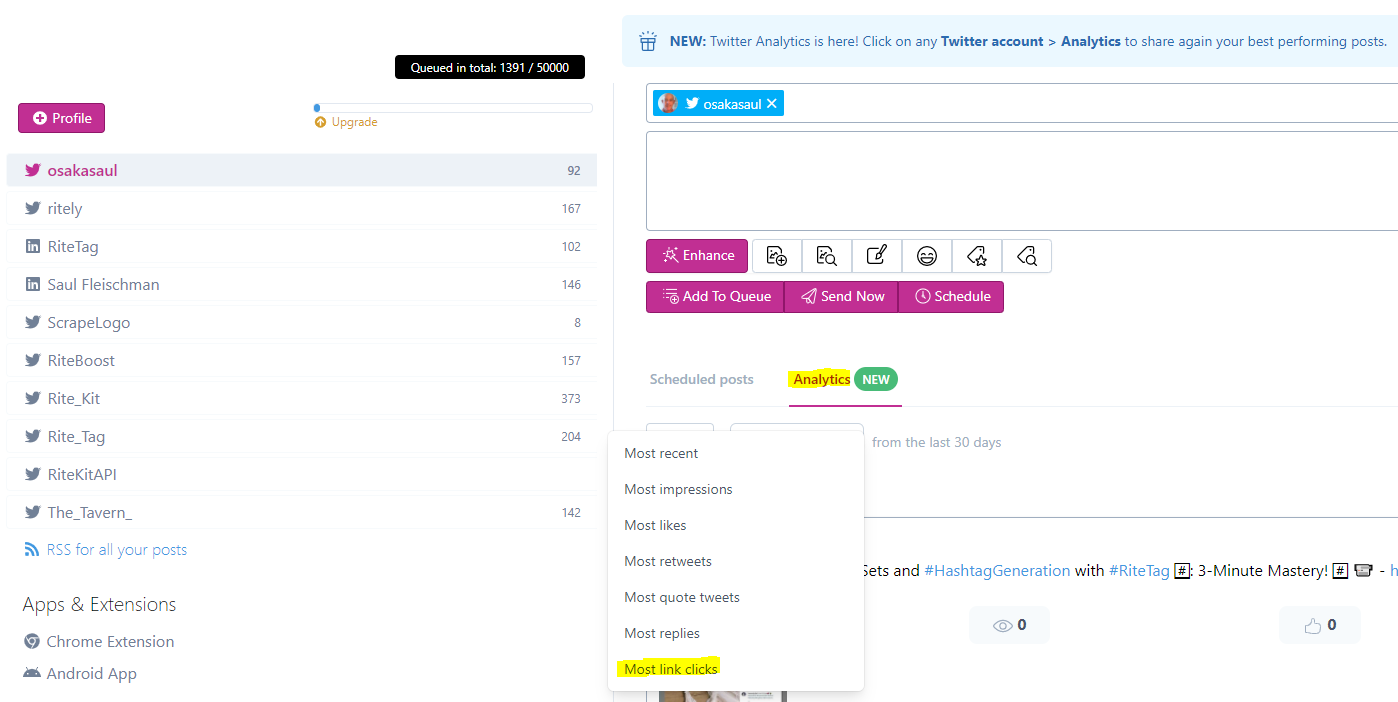Open the emoji picker smiley icon
The height and width of the screenshot is (702, 1398).
[927, 256]
